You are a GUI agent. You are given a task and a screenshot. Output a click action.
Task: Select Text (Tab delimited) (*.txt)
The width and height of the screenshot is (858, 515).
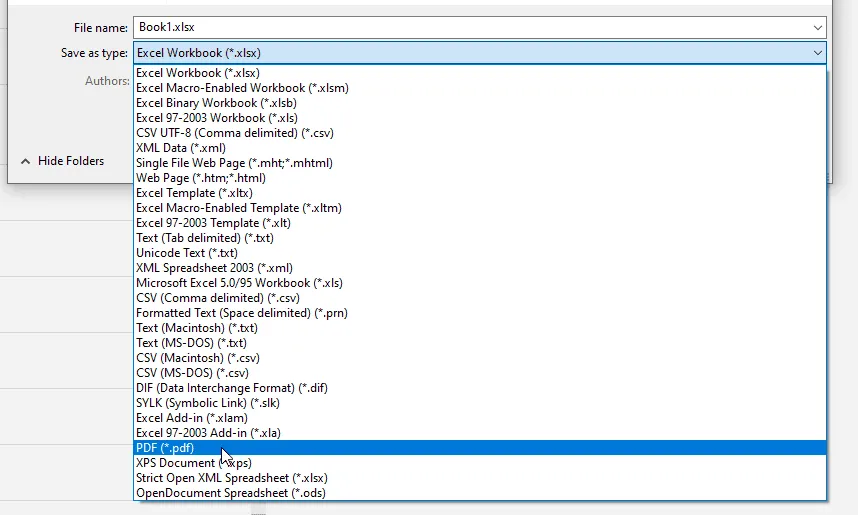pos(479,238)
